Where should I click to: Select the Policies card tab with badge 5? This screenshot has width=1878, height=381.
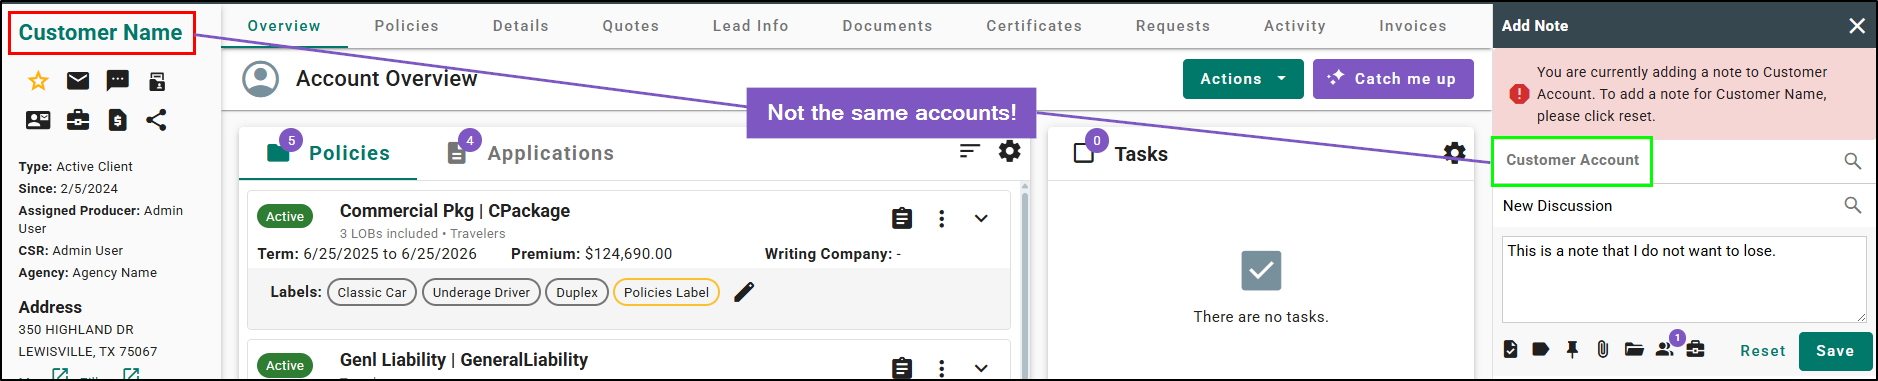pos(328,153)
